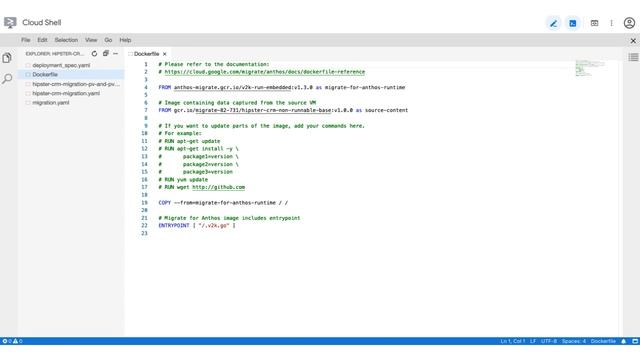
Task: Change the LF line ending setting
Action: (x=533, y=341)
